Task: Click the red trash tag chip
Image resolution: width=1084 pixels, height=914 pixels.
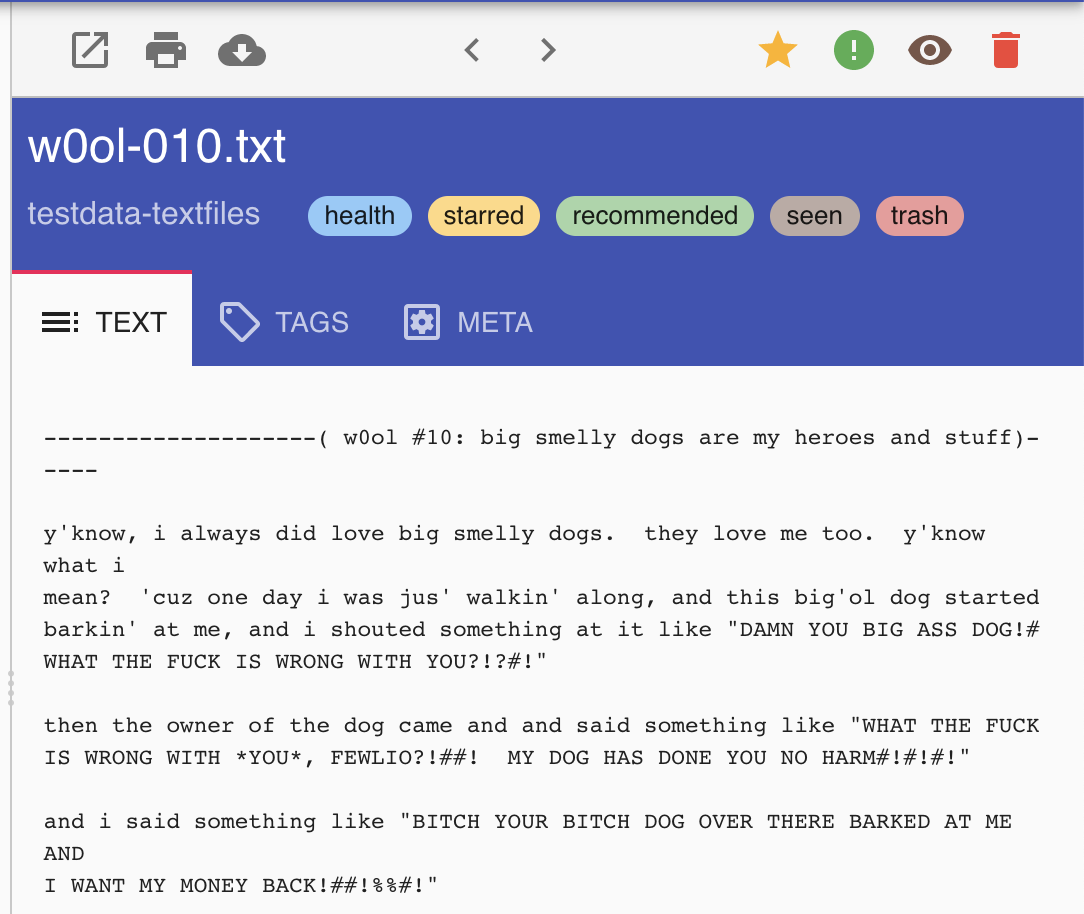Action: point(919,216)
